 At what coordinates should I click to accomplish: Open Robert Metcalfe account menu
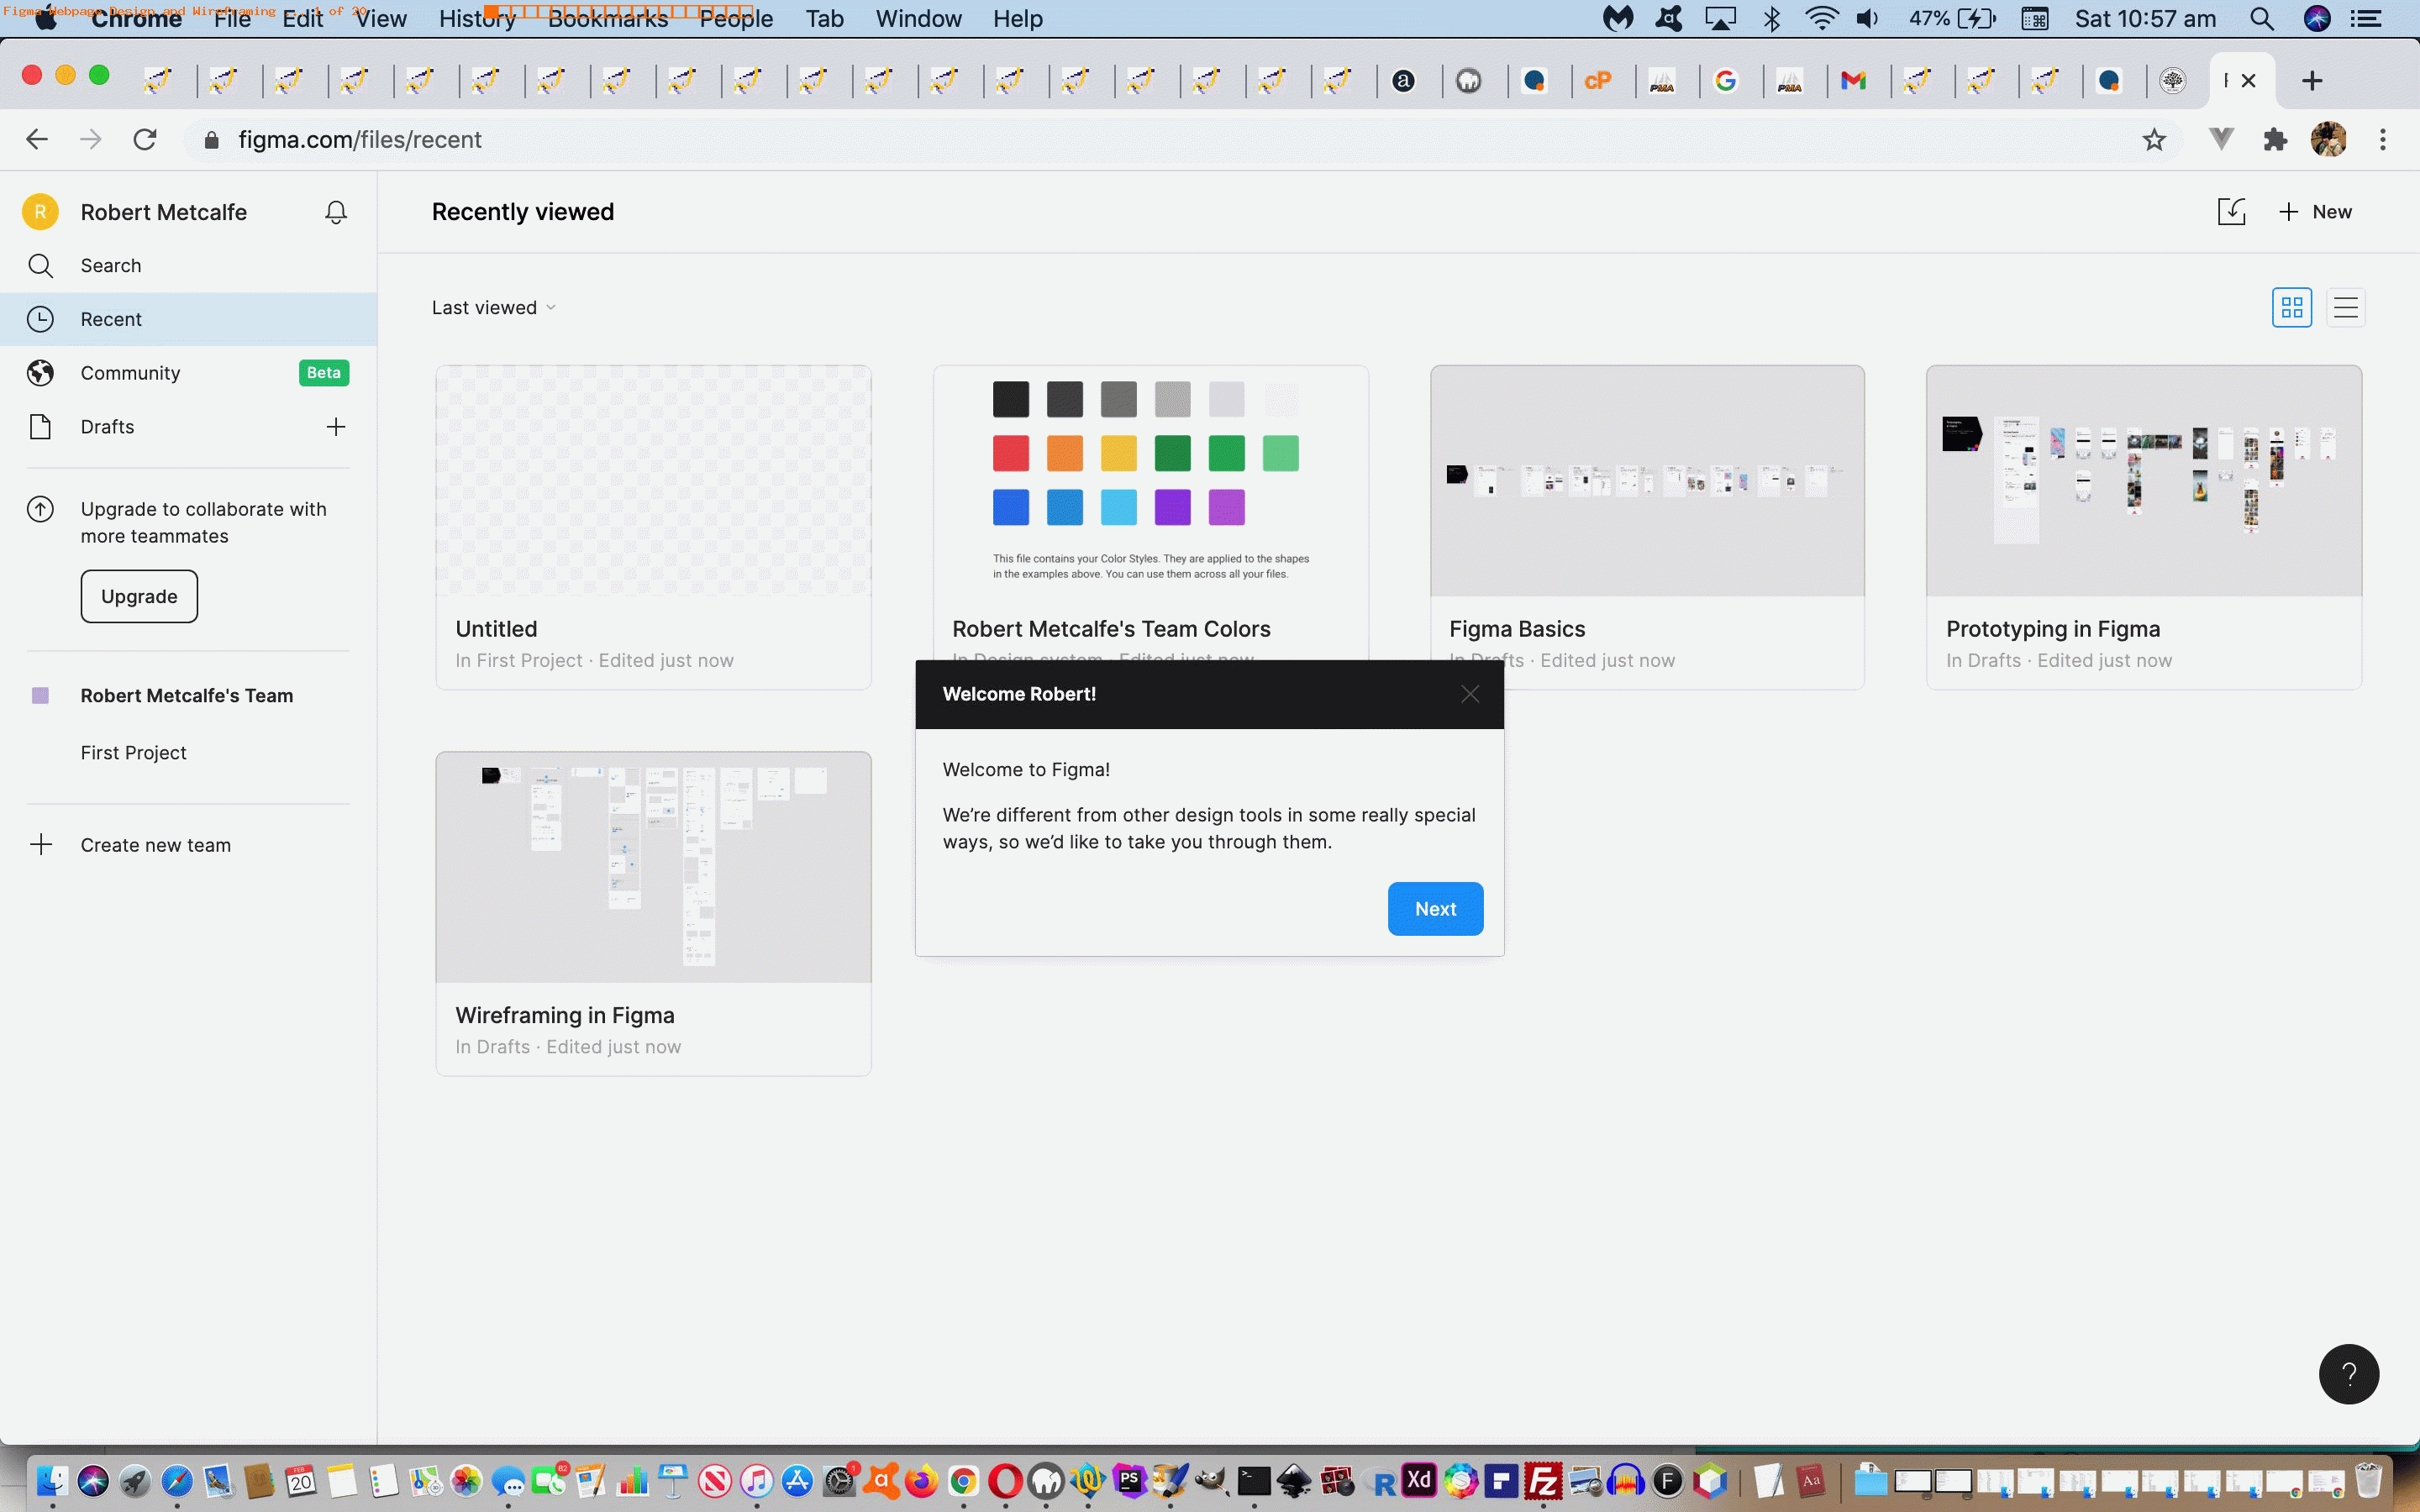163,212
